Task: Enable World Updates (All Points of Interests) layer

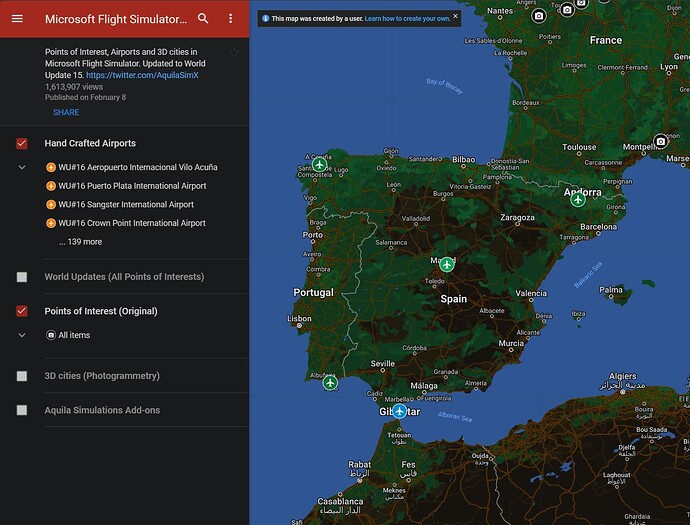Action: (22, 277)
